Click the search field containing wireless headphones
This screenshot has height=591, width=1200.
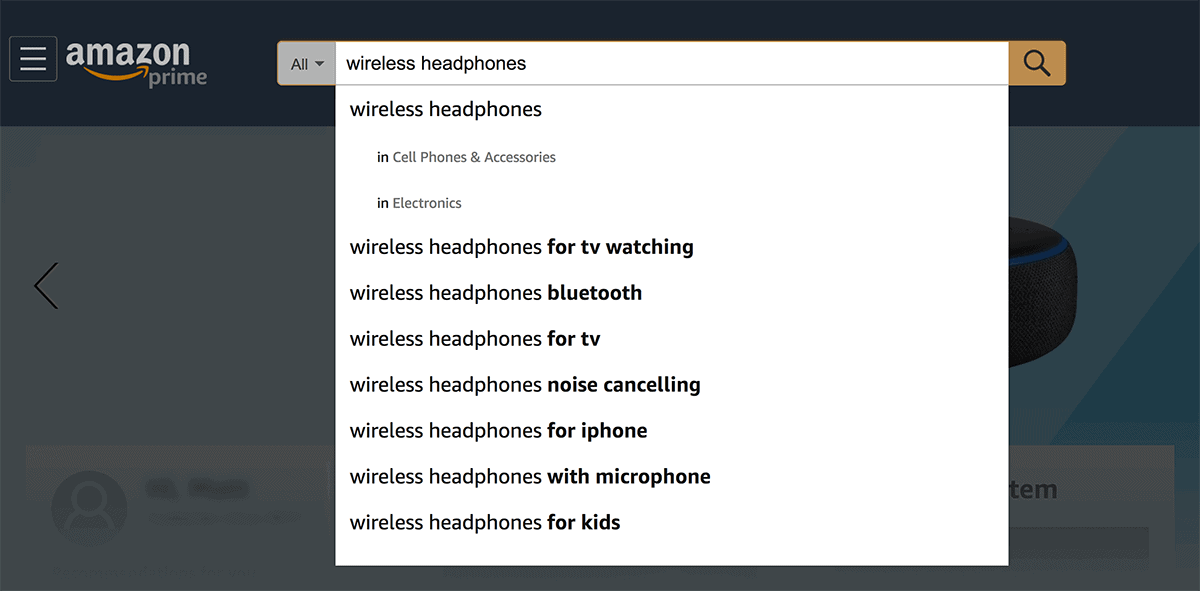[670, 64]
